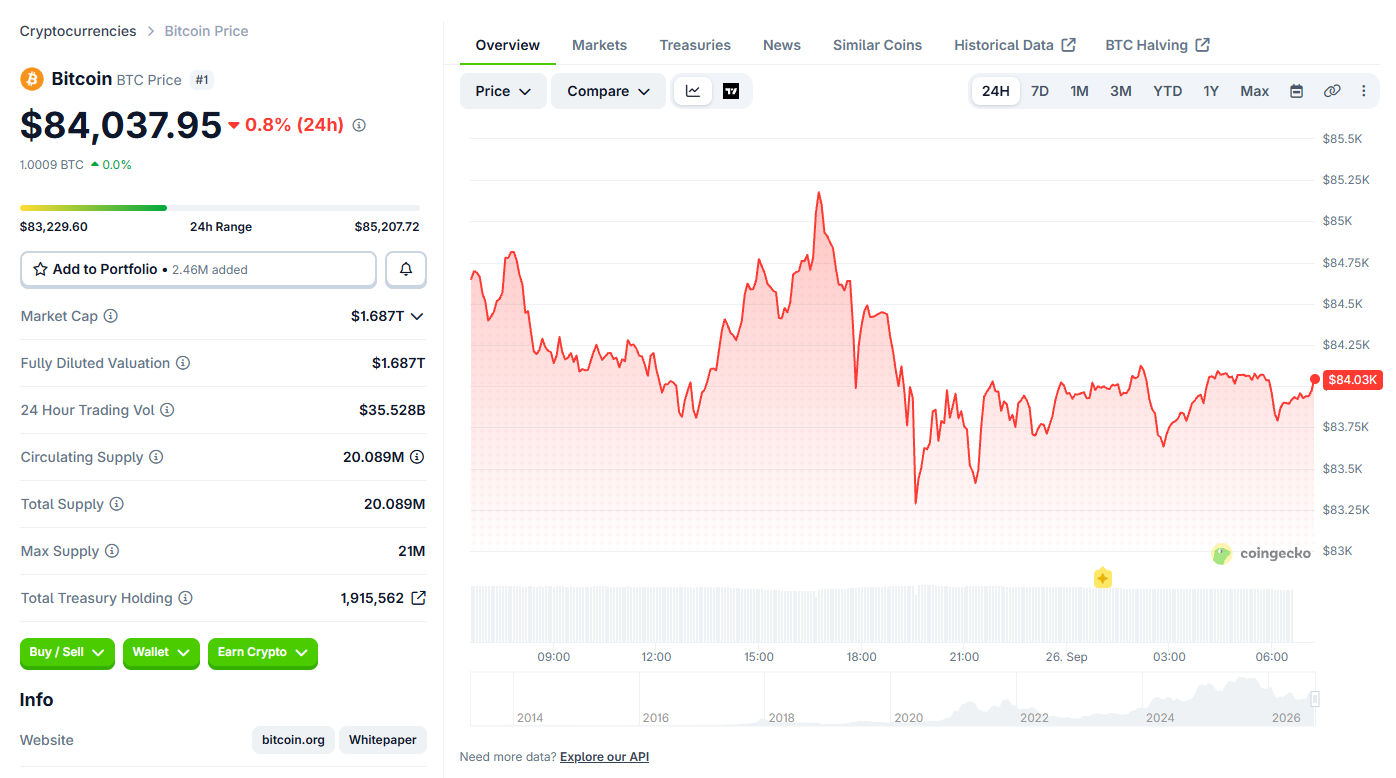Click the #1 rank badge

[202, 80]
